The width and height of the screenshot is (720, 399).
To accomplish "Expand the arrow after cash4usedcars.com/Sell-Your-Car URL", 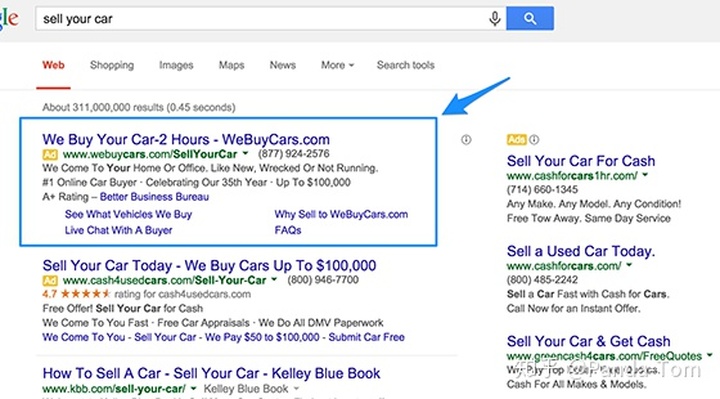I will (x=274, y=279).
